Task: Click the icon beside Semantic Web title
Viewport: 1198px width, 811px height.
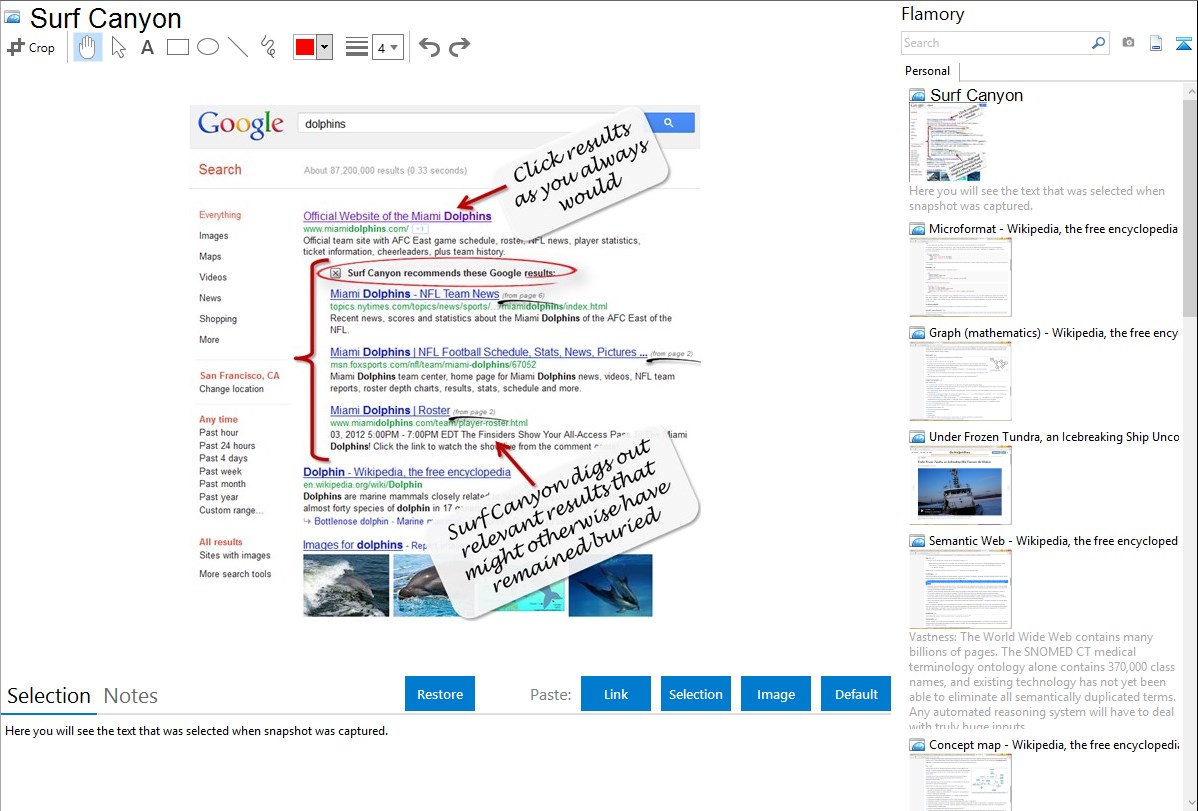Action: tap(917, 540)
